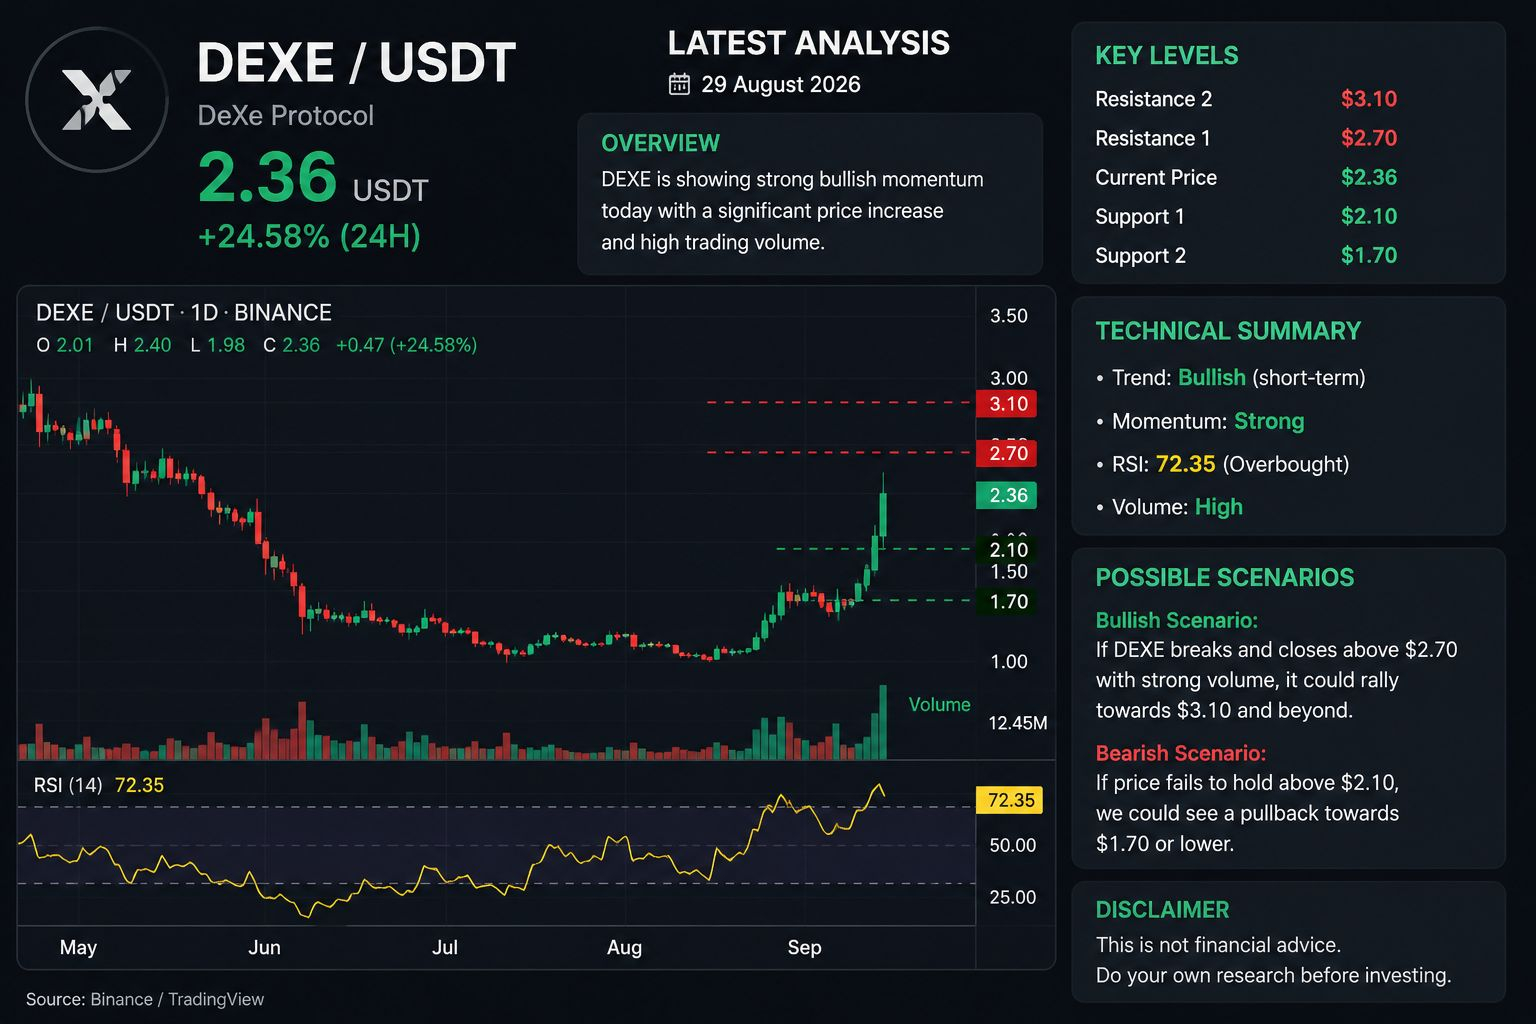Click the open value "2.01" in chart header
The height and width of the screenshot is (1024, 1536).
click(75, 345)
